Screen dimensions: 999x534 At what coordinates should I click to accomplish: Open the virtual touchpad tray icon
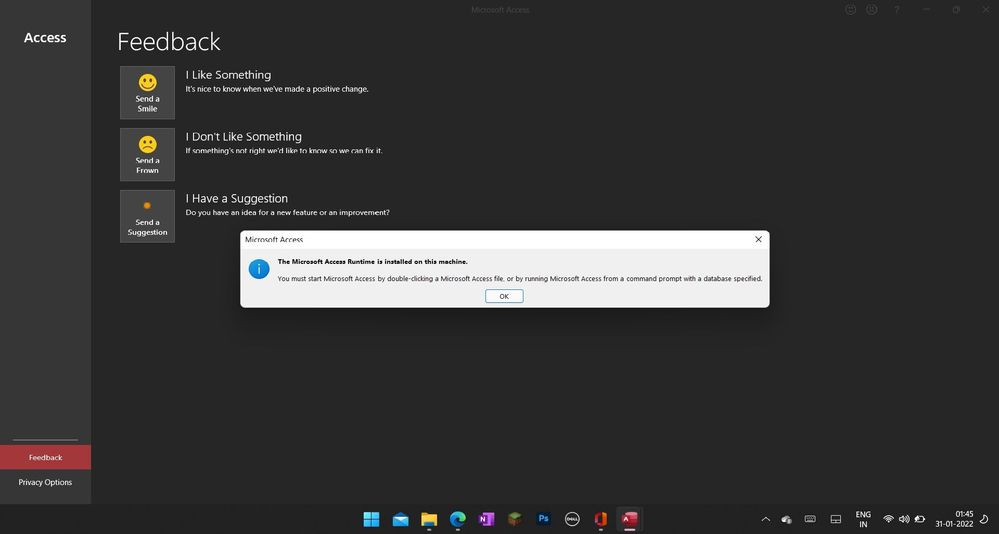tap(835, 519)
